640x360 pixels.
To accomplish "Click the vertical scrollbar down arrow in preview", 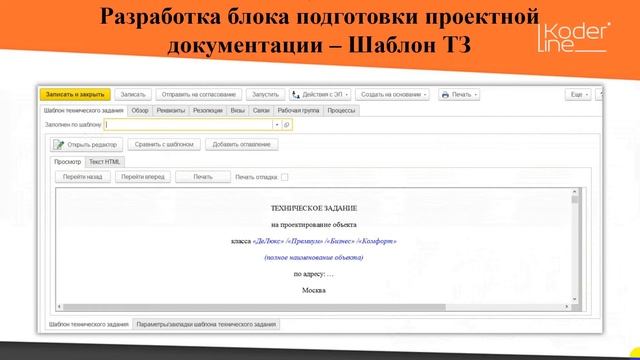I will 575,299.
